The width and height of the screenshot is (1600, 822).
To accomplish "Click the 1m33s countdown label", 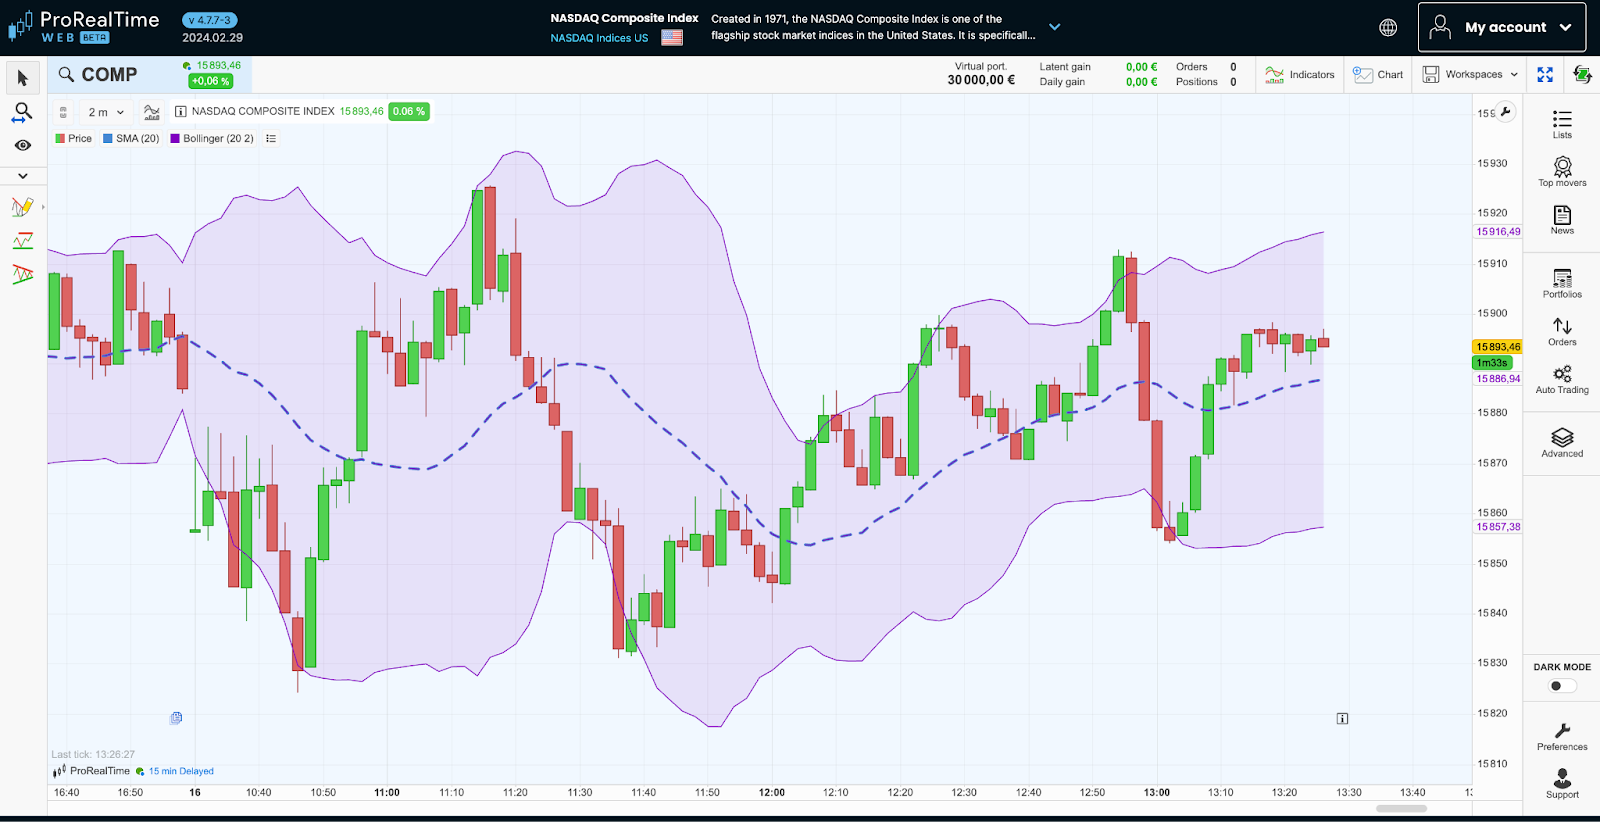I will (1492, 363).
